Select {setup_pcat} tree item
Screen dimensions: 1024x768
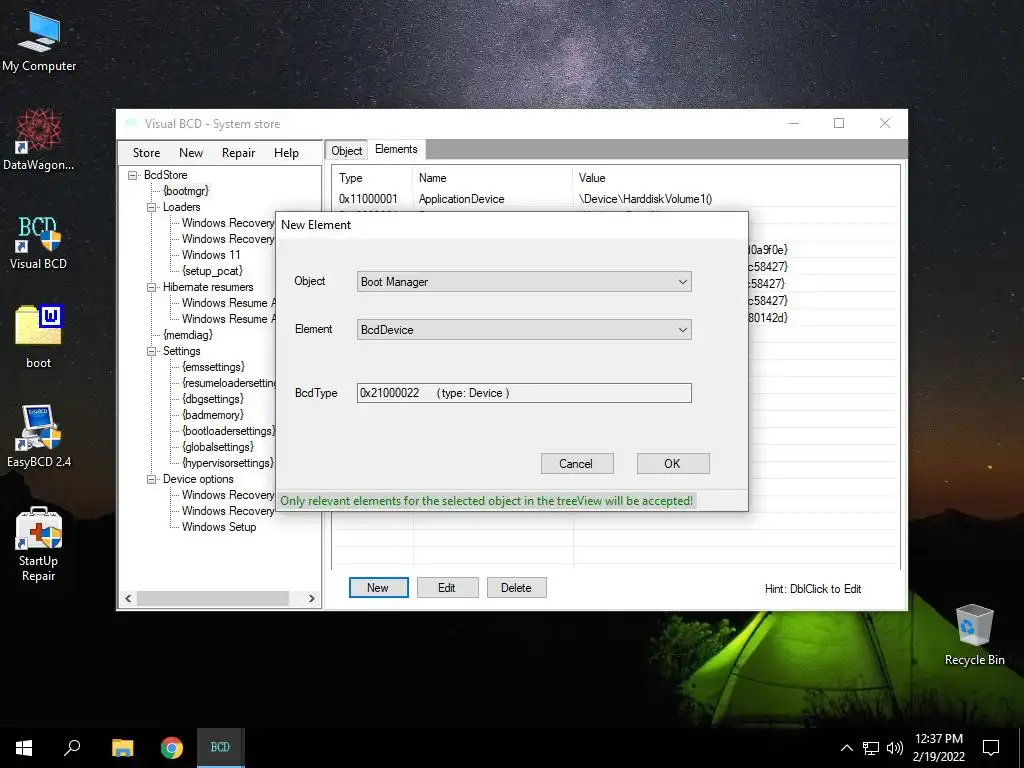212,271
